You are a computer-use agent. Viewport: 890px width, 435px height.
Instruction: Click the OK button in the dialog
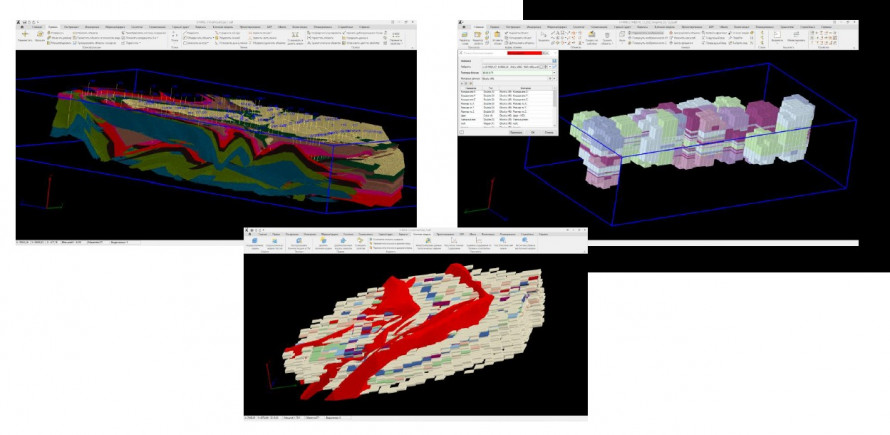[533, 132]
